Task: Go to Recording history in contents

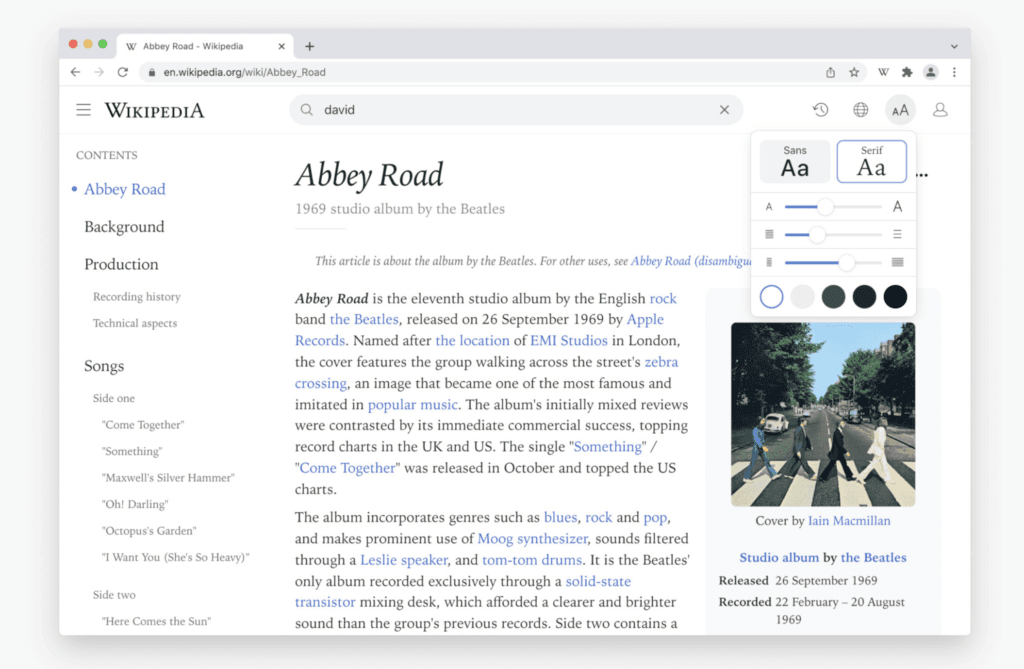Action: [136, 297]
